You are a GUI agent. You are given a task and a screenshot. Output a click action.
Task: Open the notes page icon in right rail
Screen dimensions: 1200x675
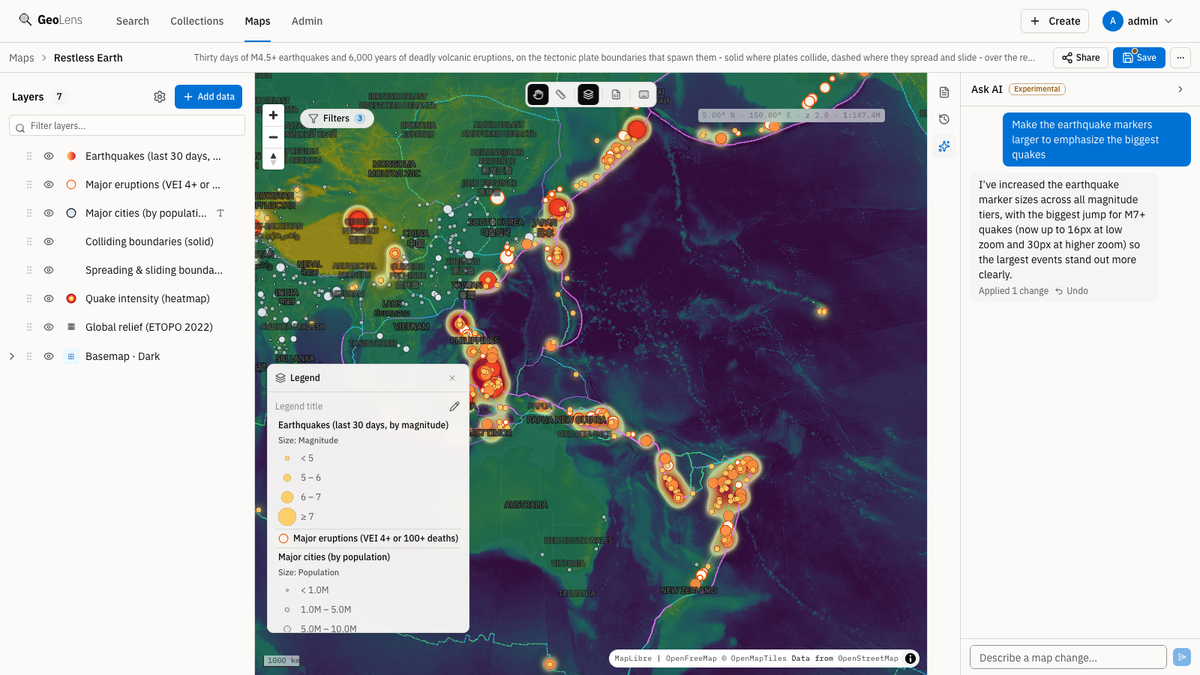(x=944, y=92)
